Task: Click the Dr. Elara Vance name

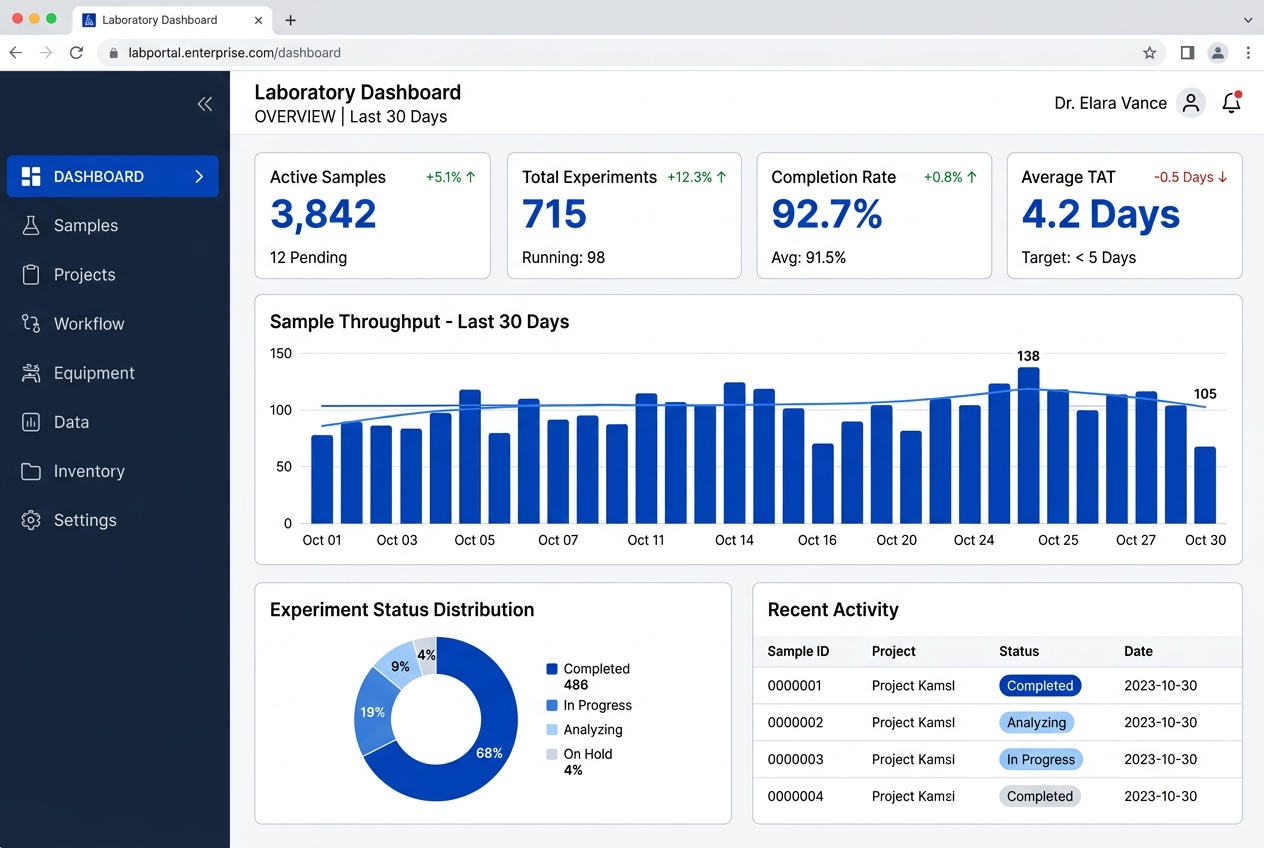Action: [x=1111, y=103]
